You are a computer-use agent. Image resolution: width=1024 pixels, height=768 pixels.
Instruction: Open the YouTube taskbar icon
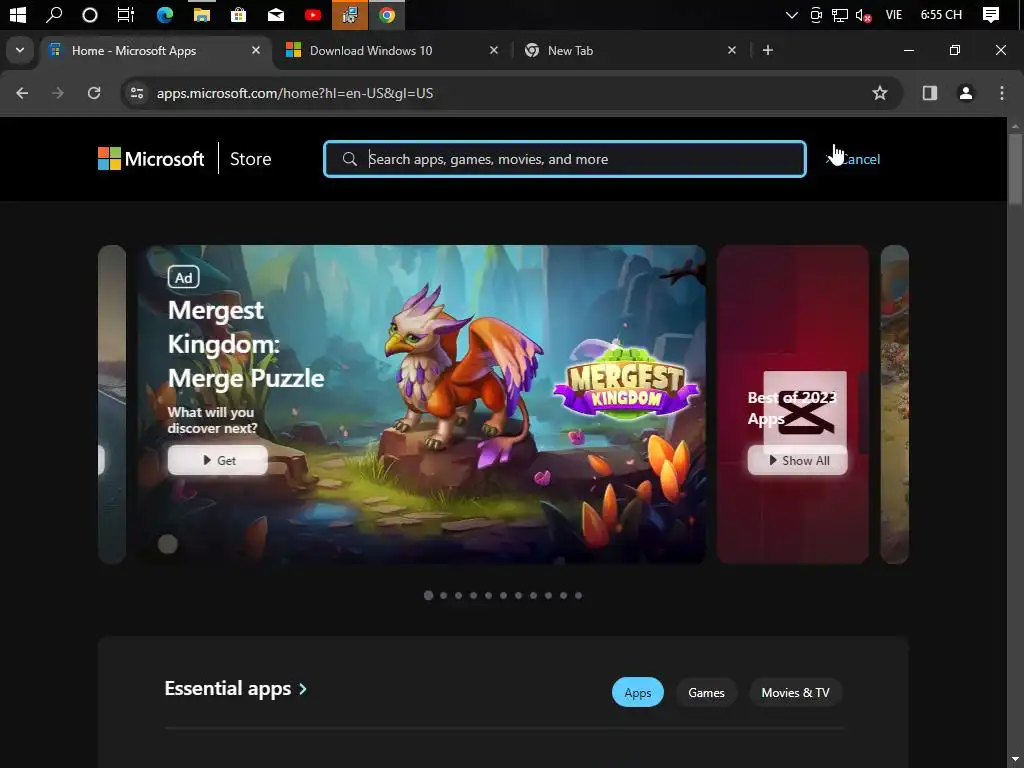point(313,14)
